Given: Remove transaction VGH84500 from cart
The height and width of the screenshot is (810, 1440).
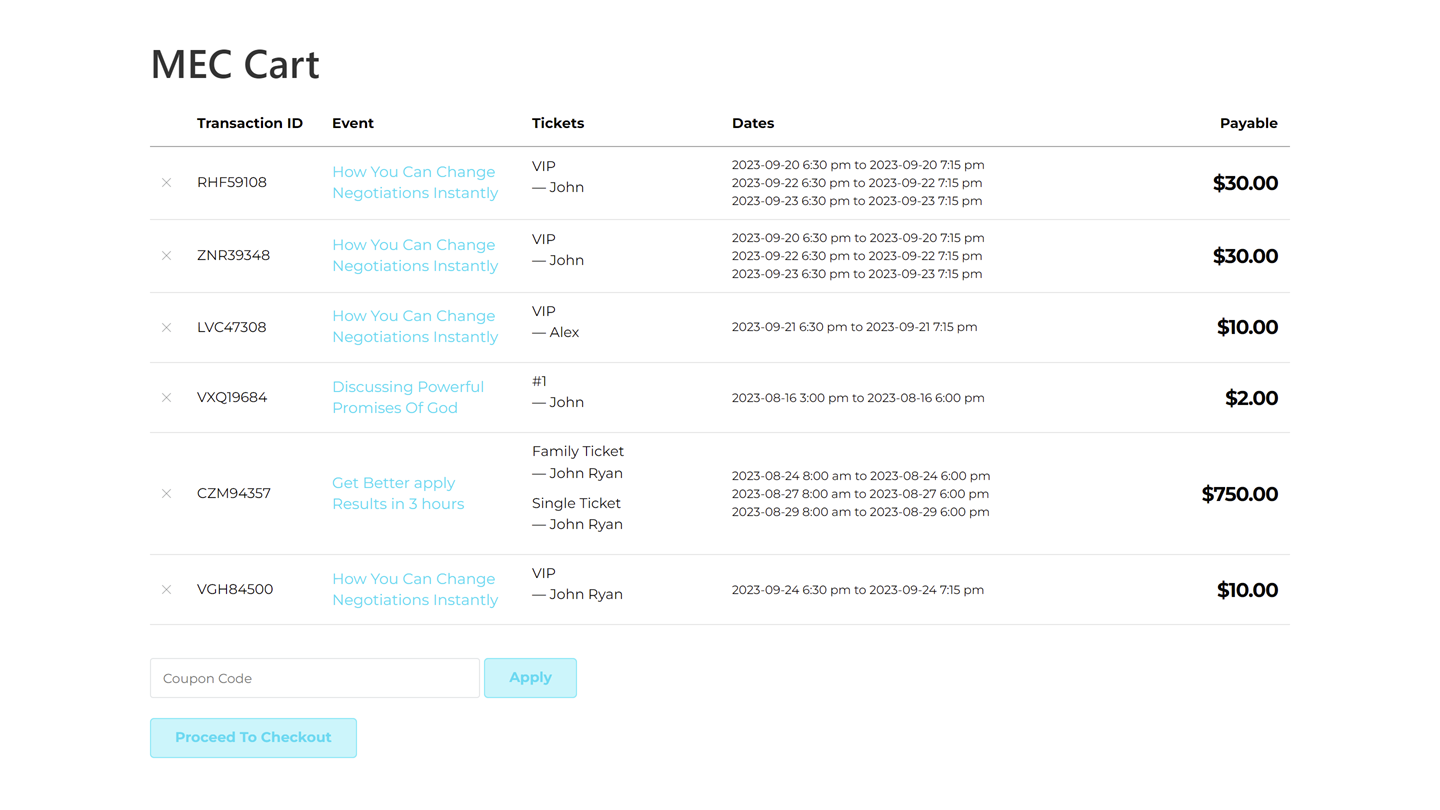Looking at the screenshot, I should pyautogui.click(x=167, y=590).
